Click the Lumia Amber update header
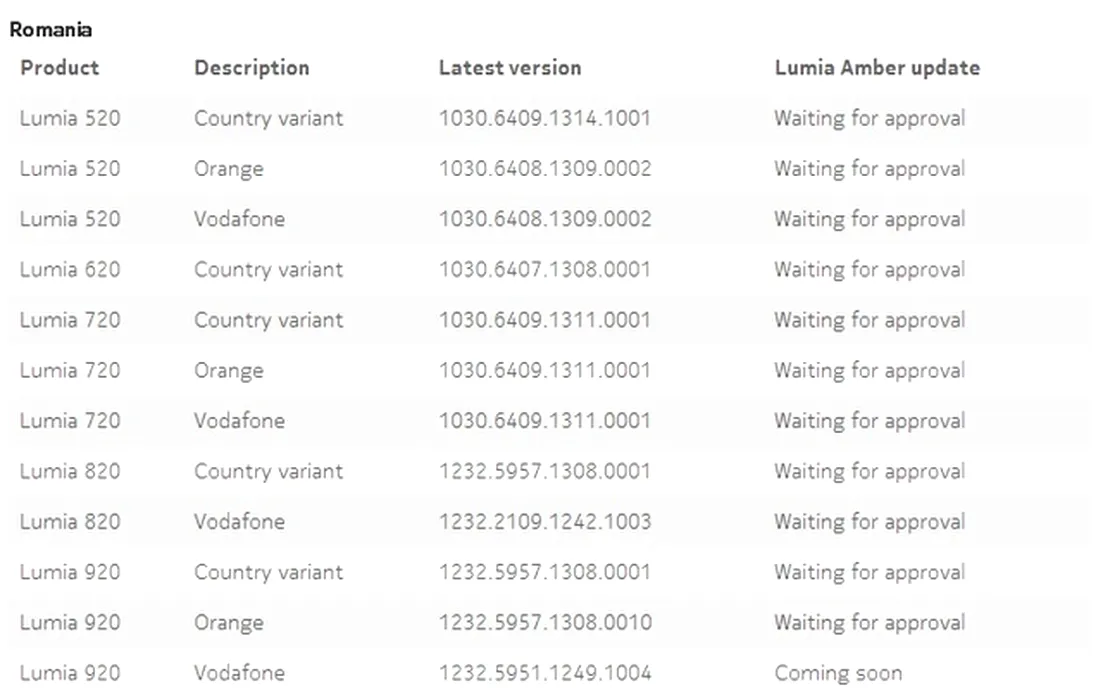The width and height of the screenshot is (1103, 700). pos(877,68)
